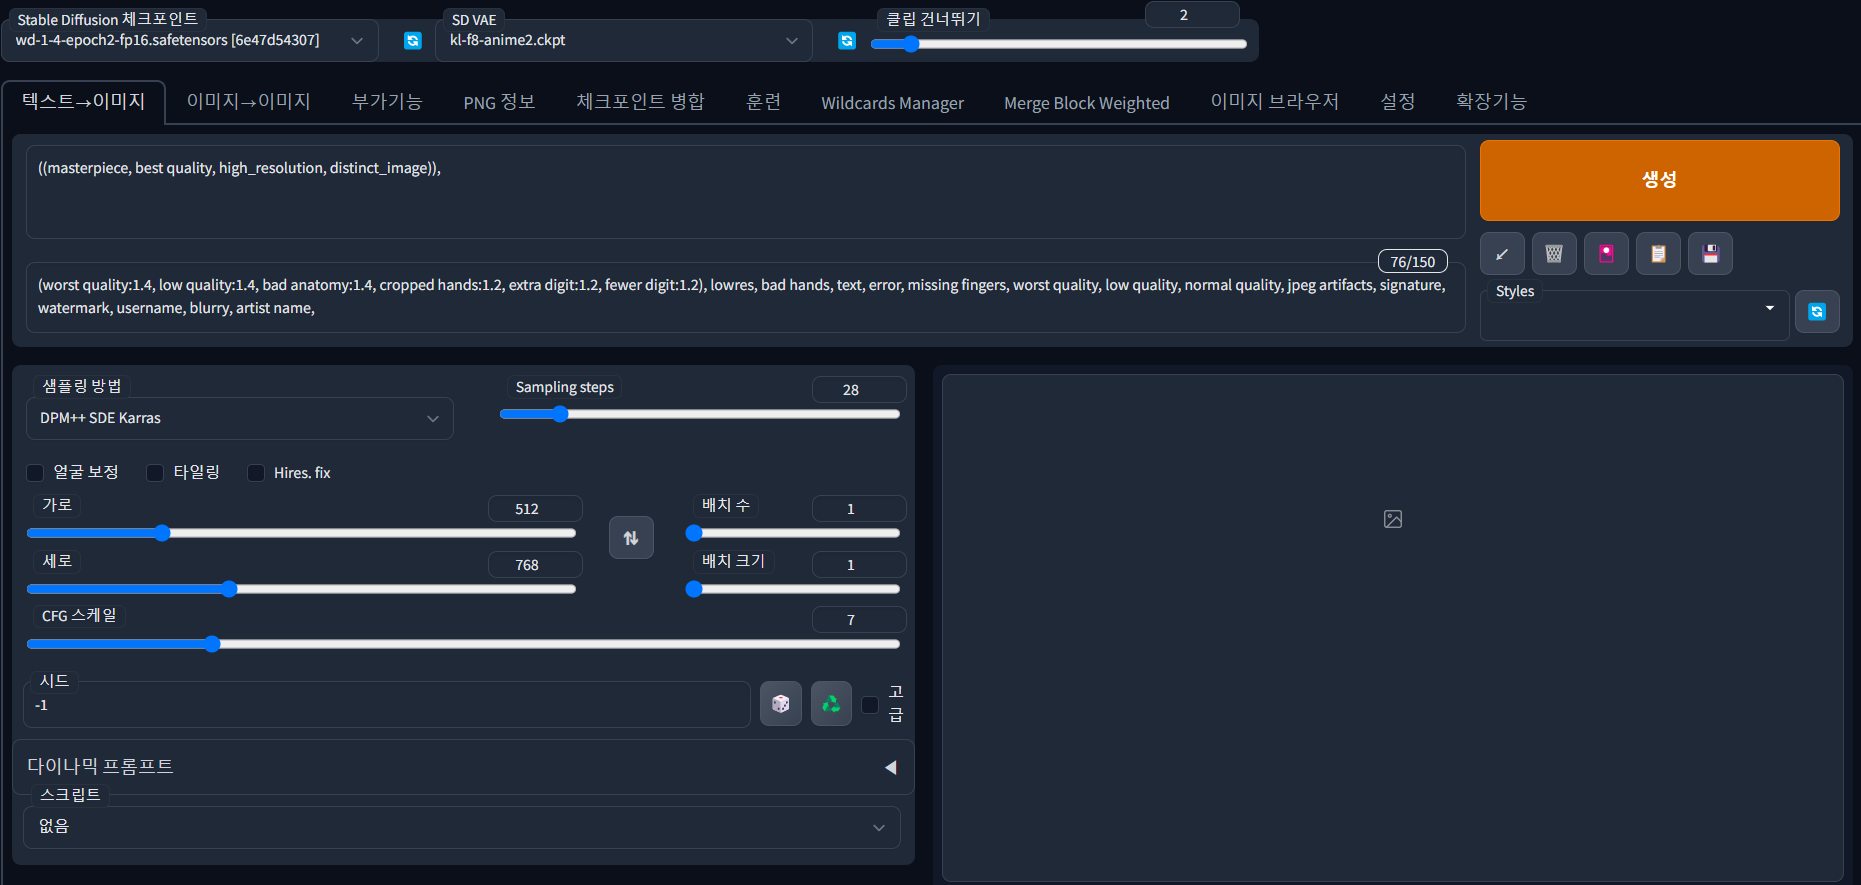Open the SD VAE dropdown
Viewport: 1861px width, 885px height.
point(624,41)
